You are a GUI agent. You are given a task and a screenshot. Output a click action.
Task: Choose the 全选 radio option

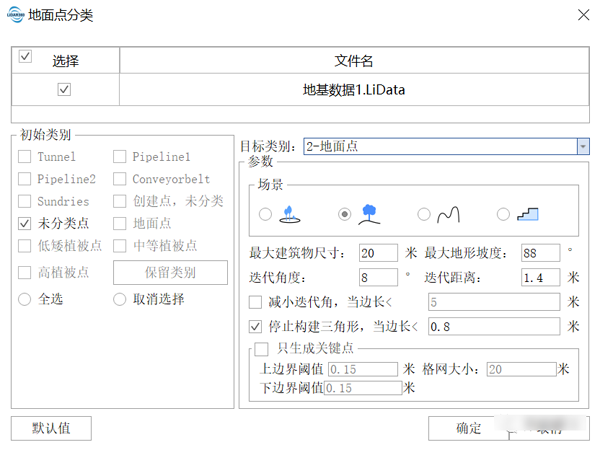24,298
